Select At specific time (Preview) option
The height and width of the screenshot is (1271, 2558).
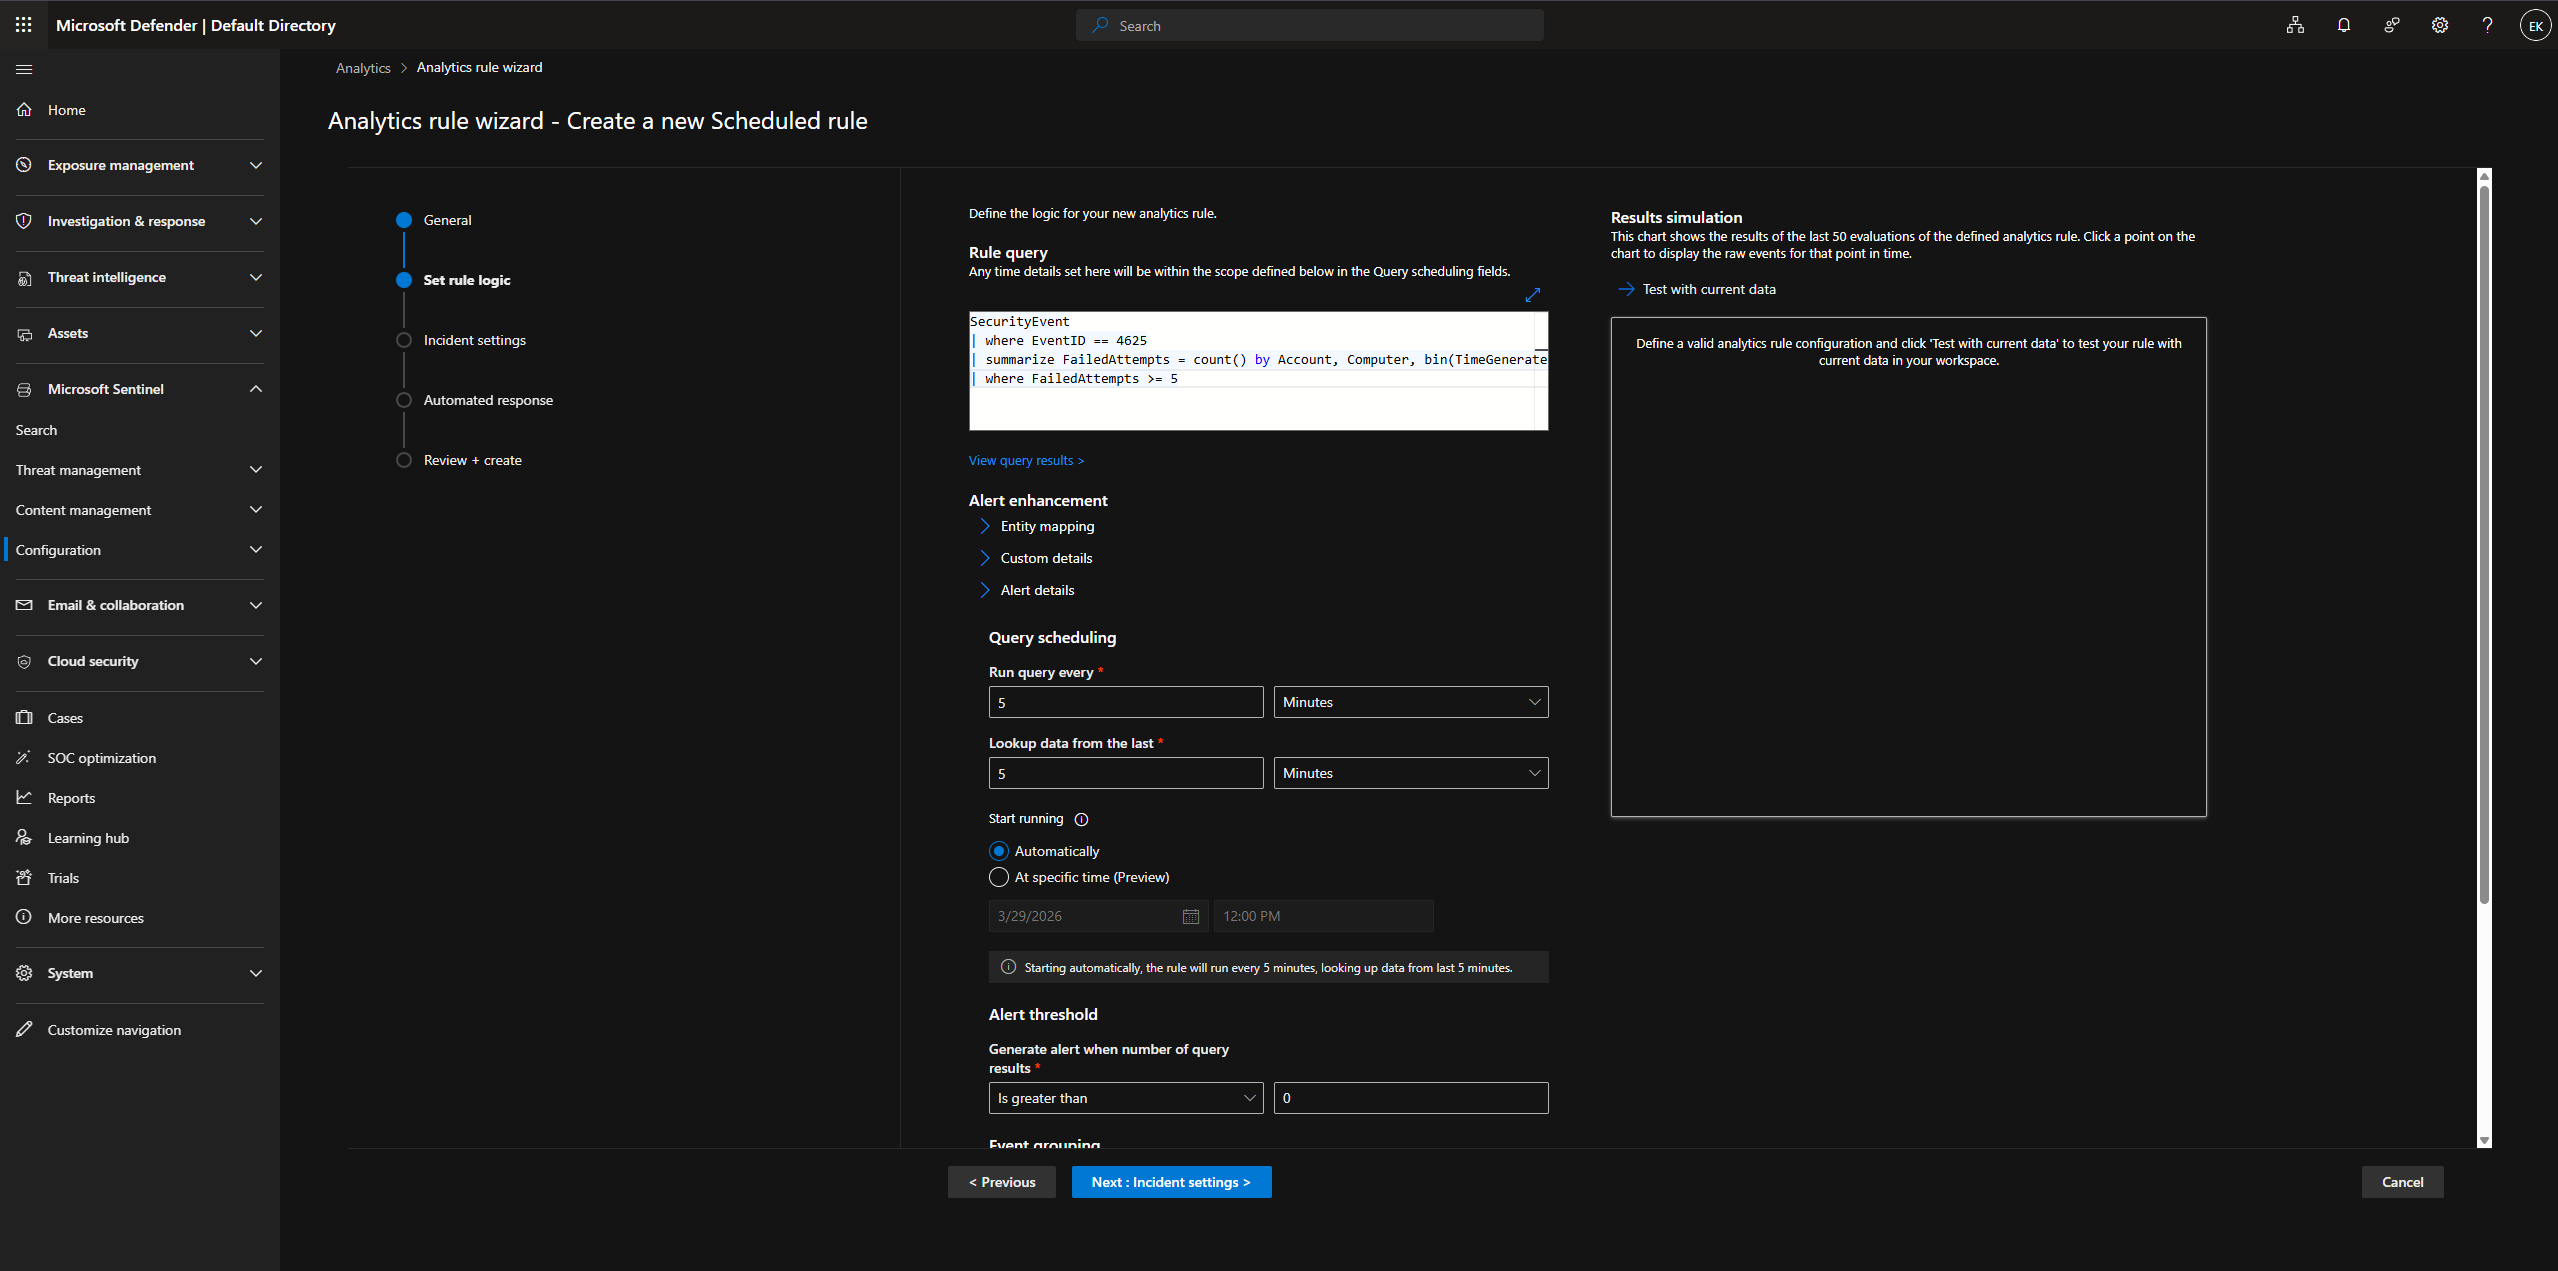click(x=998, y=877)
